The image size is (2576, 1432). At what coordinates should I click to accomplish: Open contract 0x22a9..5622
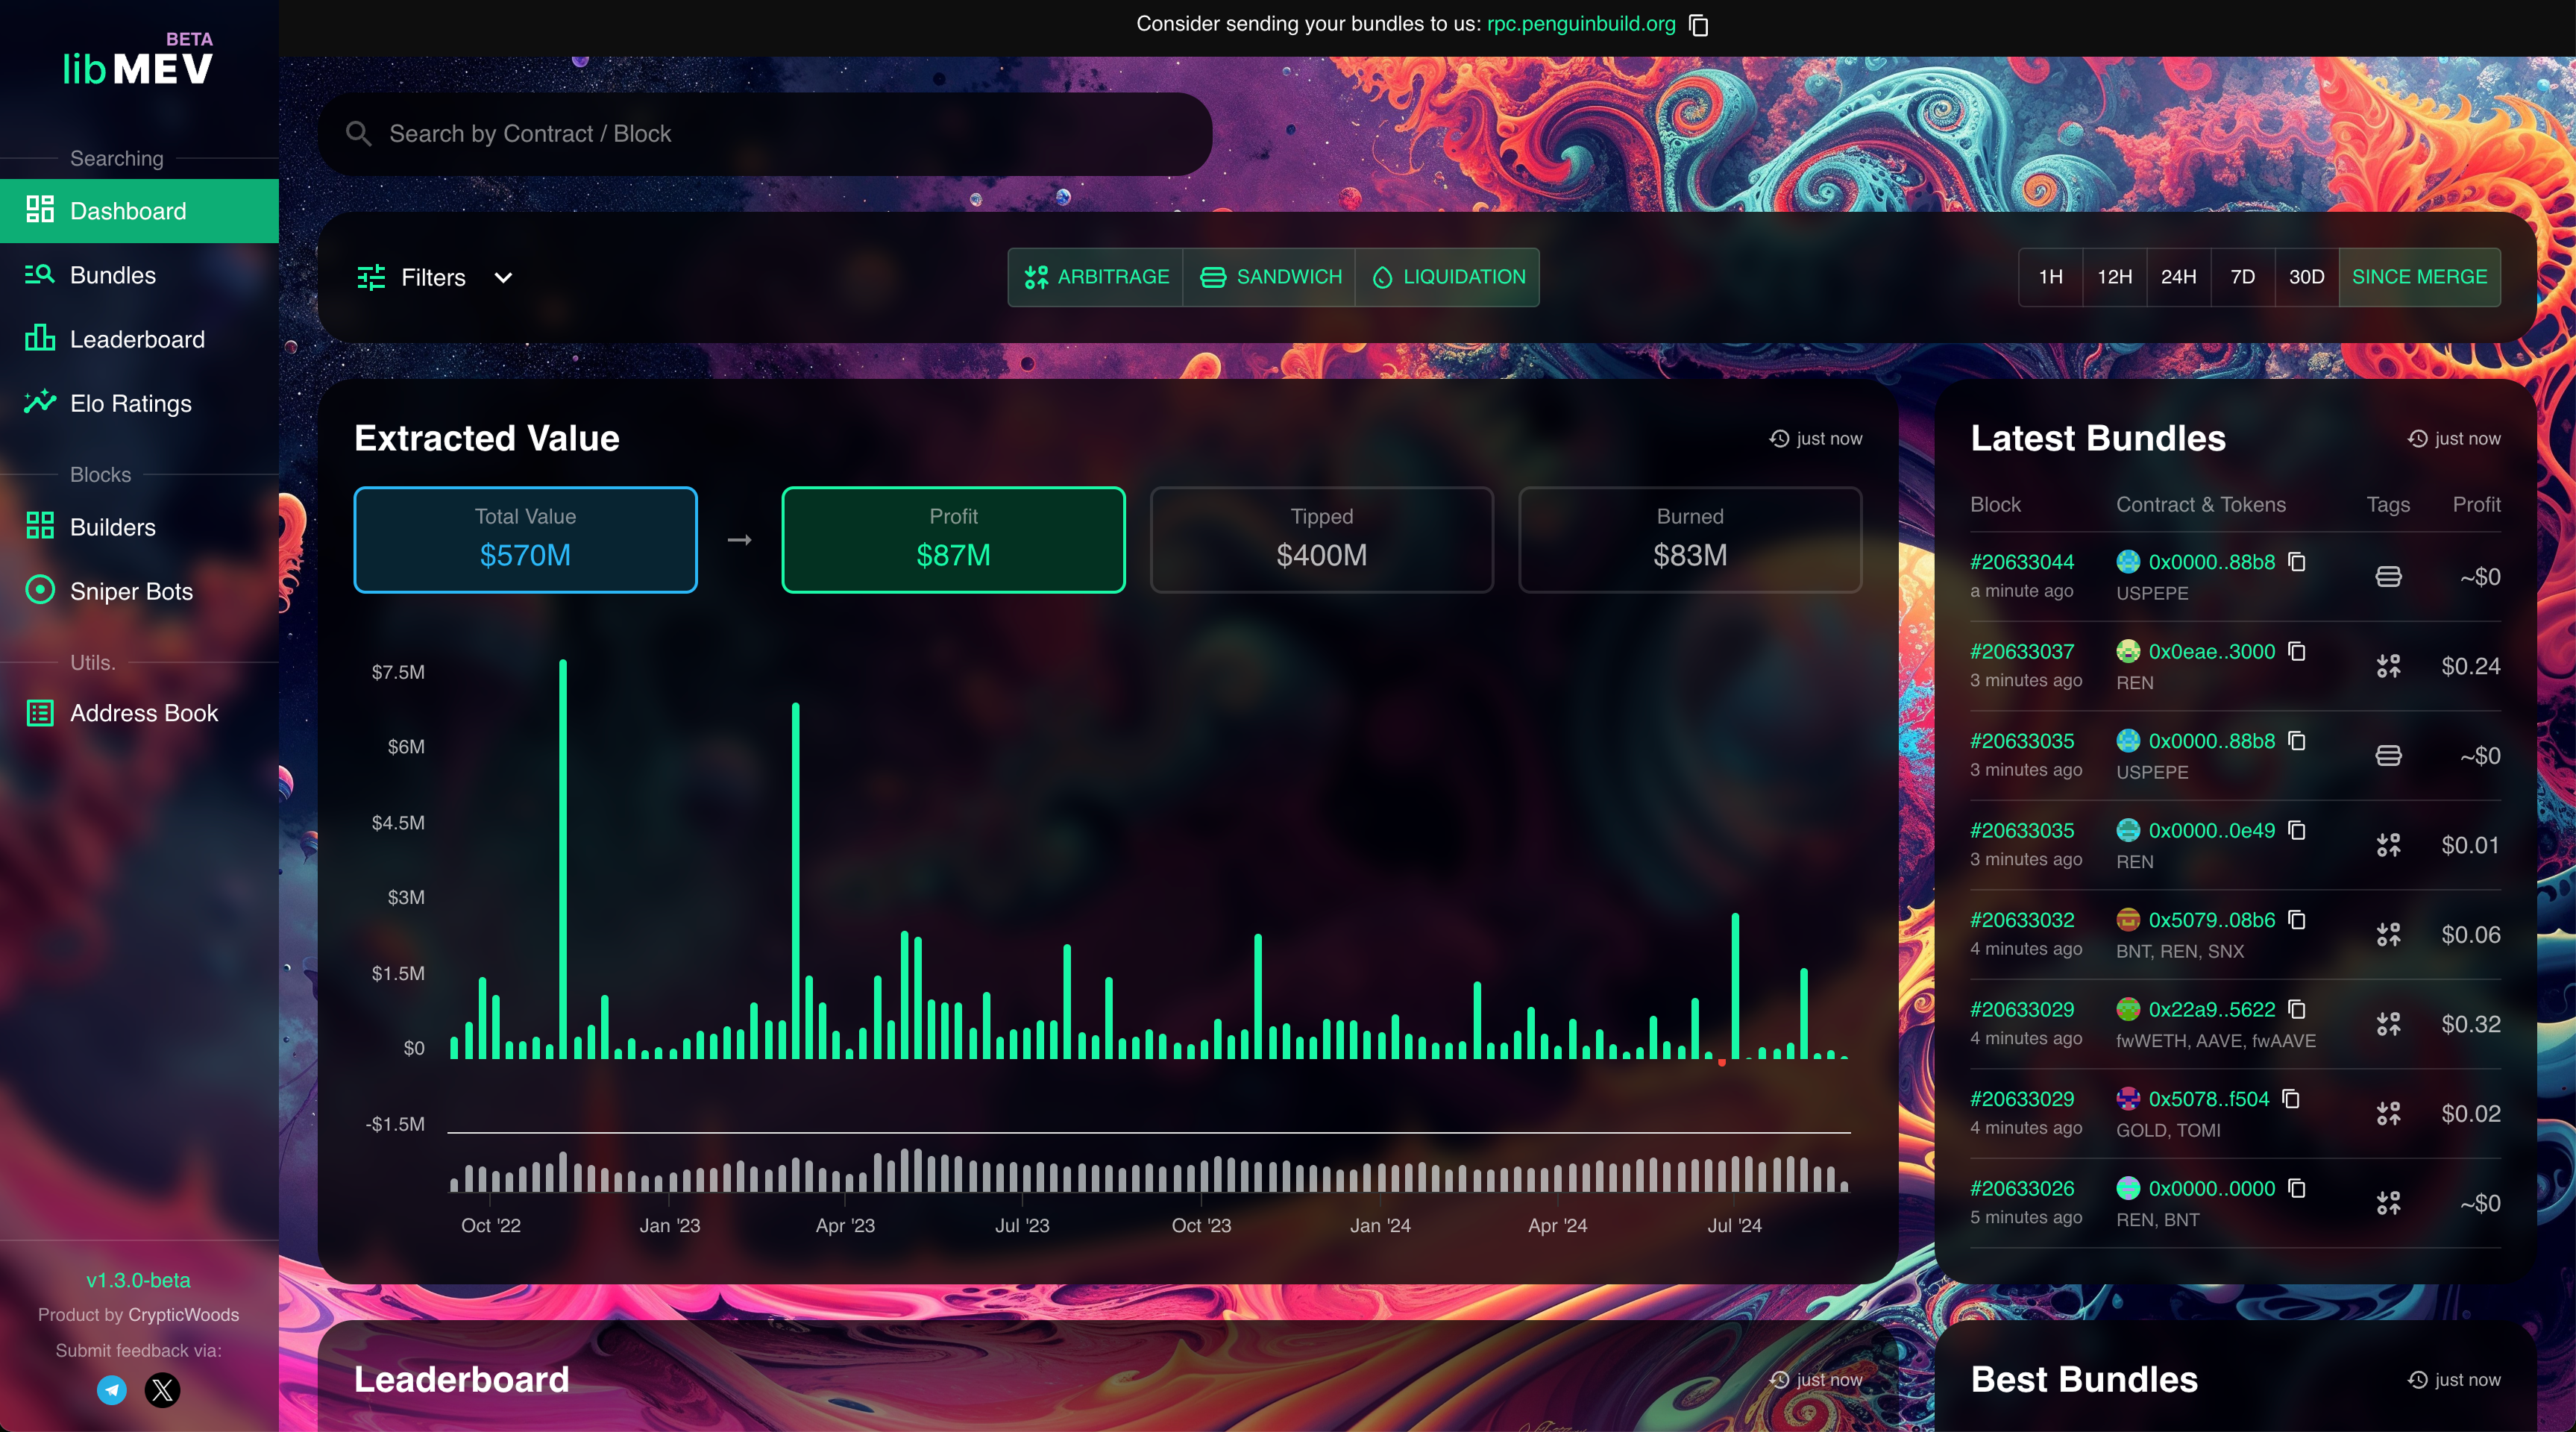(2212, 1010)
